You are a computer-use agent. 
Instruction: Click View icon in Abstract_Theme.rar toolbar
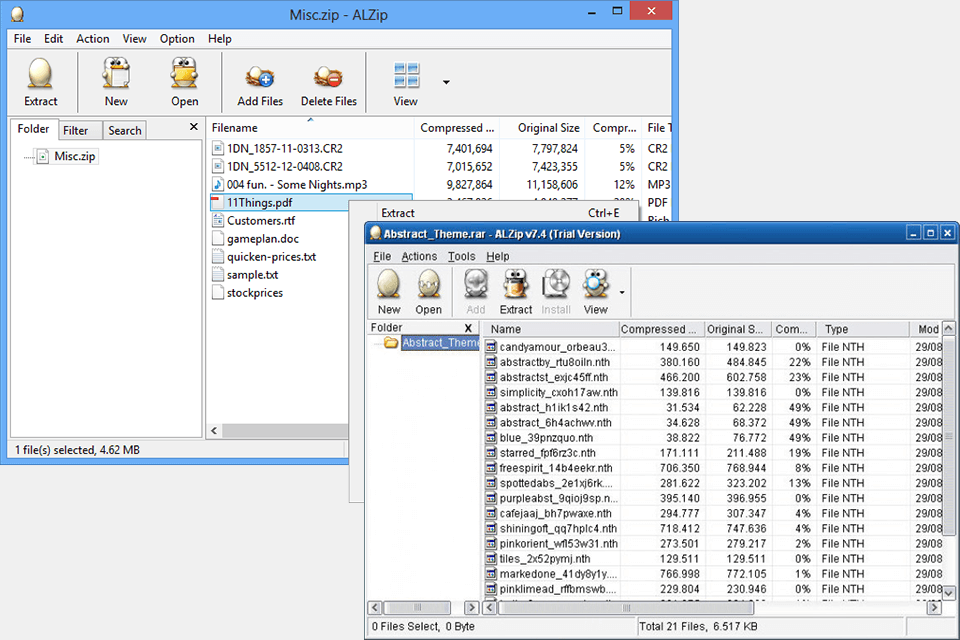tap(595, 284)
